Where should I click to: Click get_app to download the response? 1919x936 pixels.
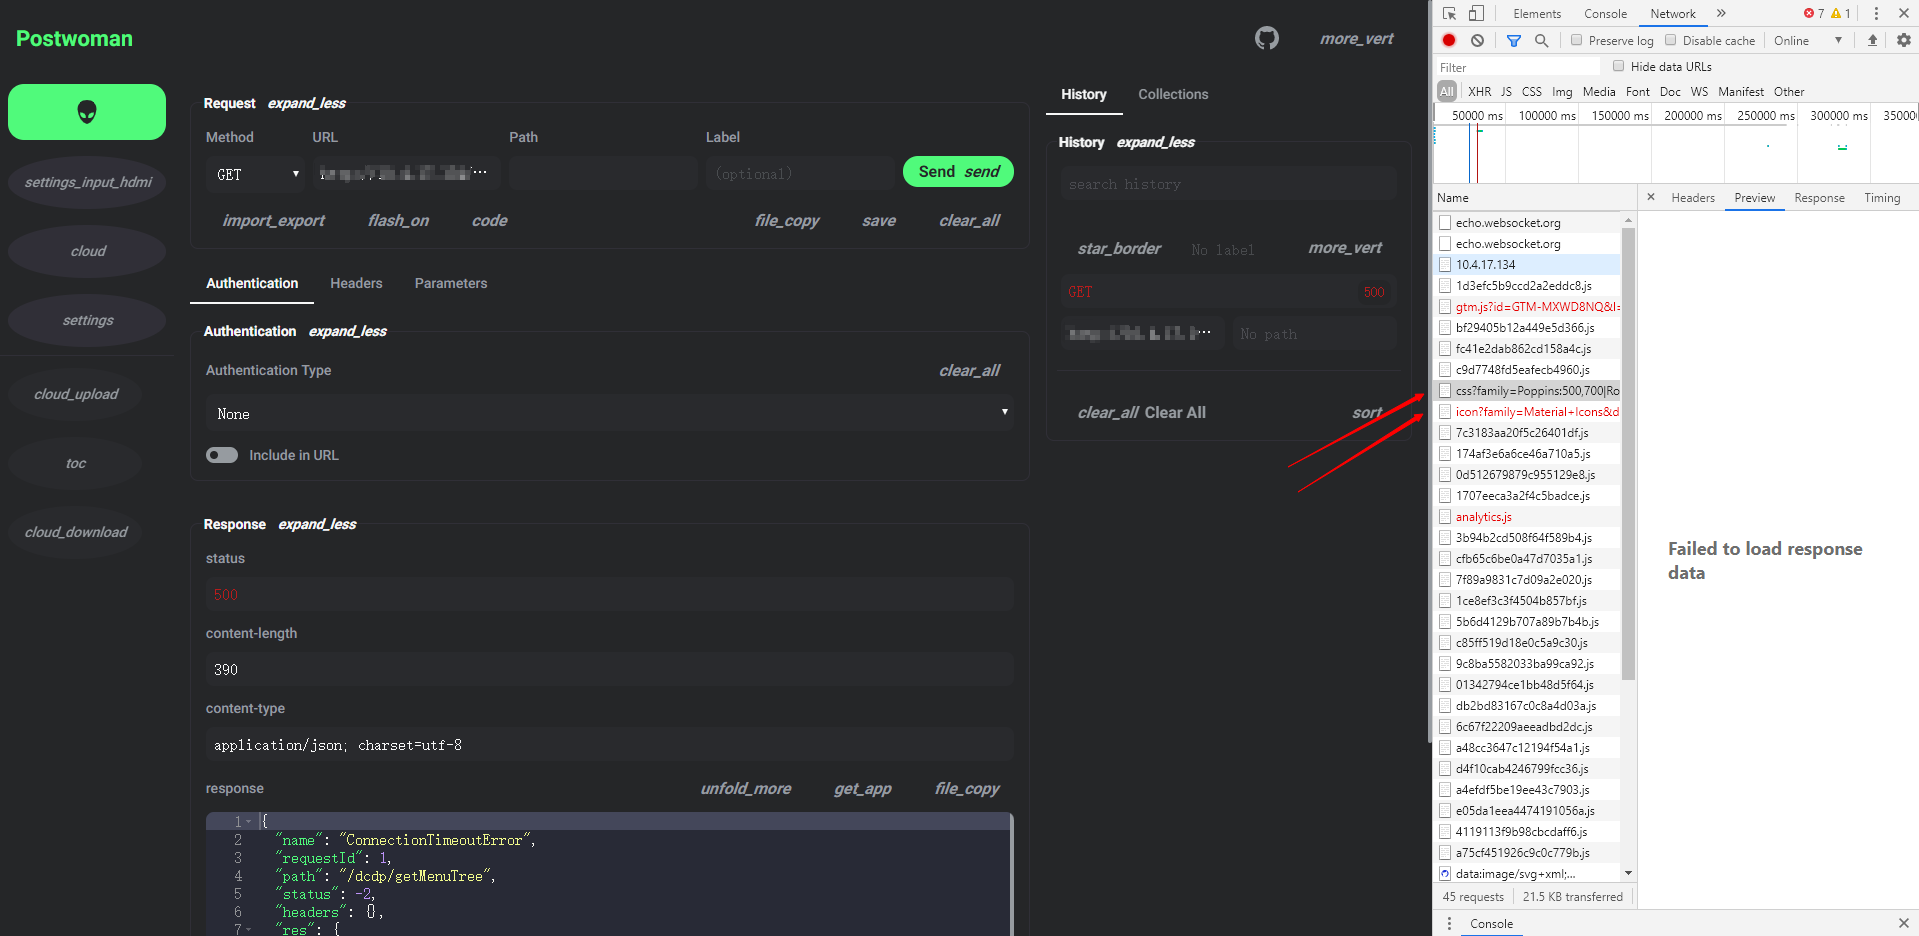[x=863, y=789]
